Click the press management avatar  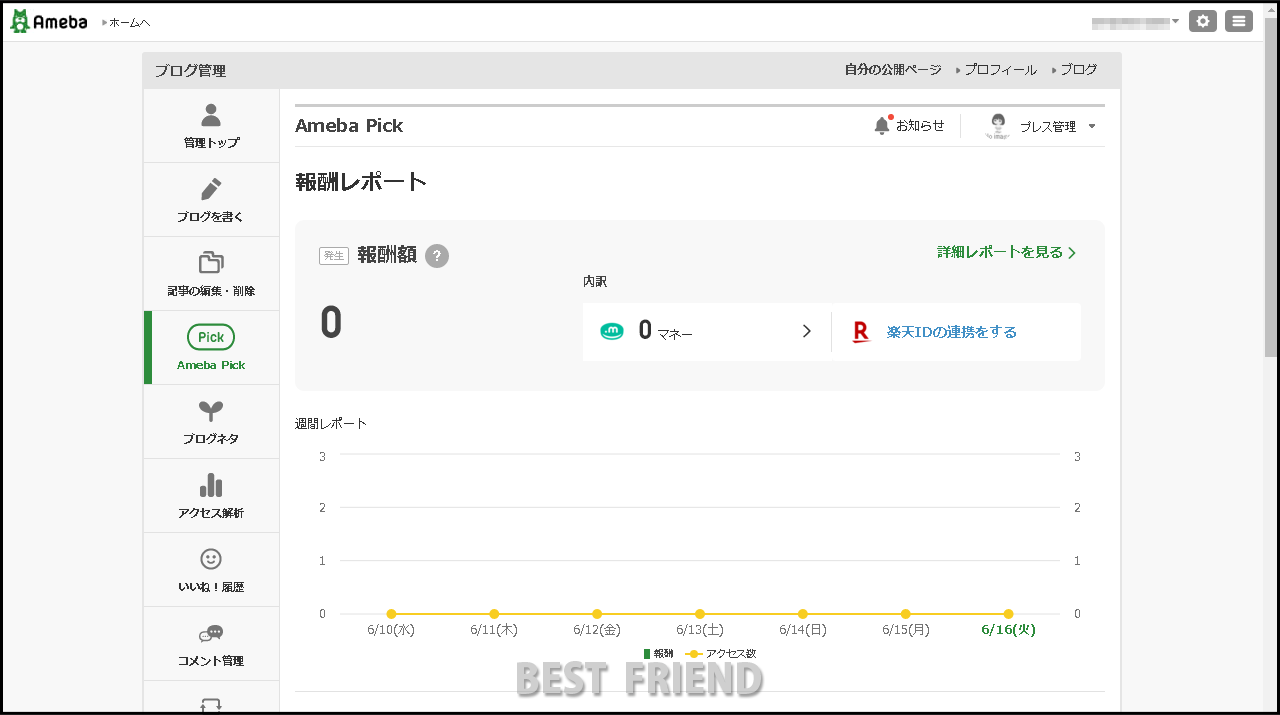click(998, 125)
